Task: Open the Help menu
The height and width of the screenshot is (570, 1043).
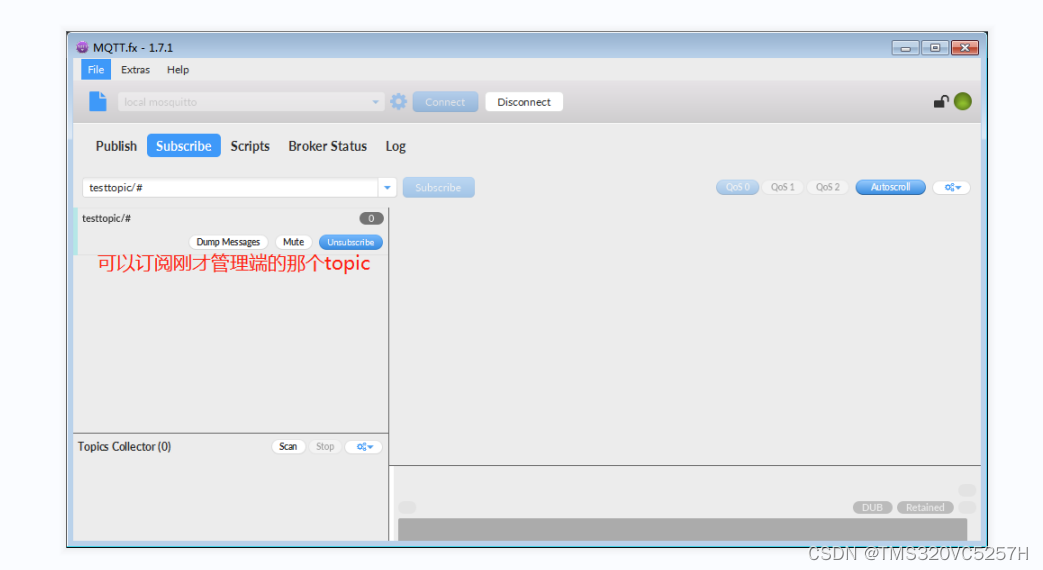Action: pos(178,69)
